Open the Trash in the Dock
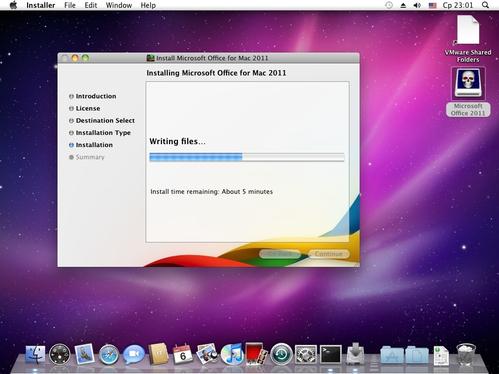This screenshot has height=374, width=499. (x=466, y=355)
